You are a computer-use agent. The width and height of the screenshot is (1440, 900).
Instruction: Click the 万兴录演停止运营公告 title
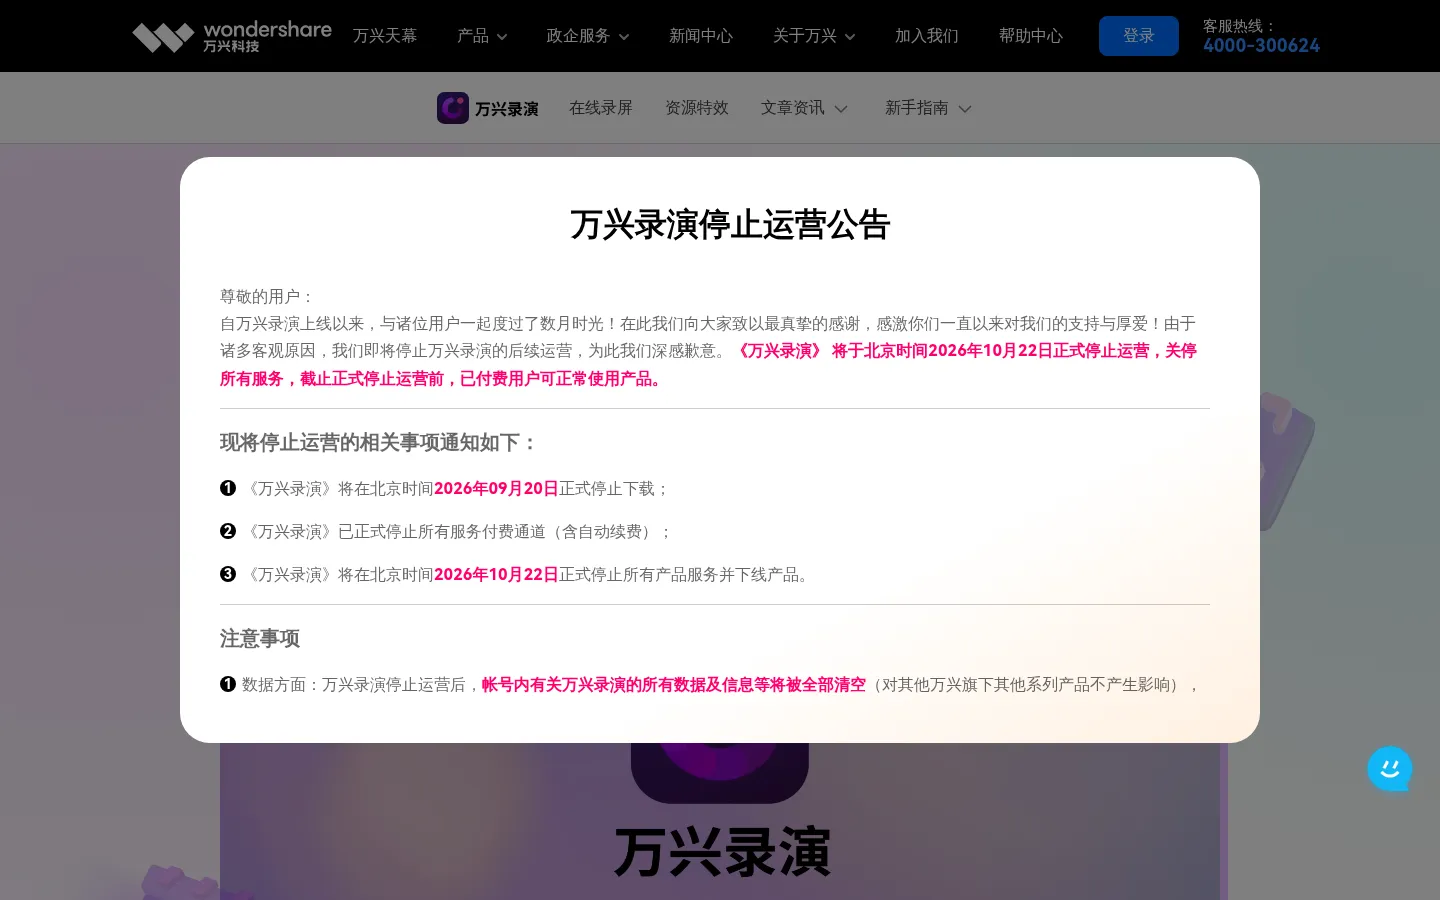(730, 225)
